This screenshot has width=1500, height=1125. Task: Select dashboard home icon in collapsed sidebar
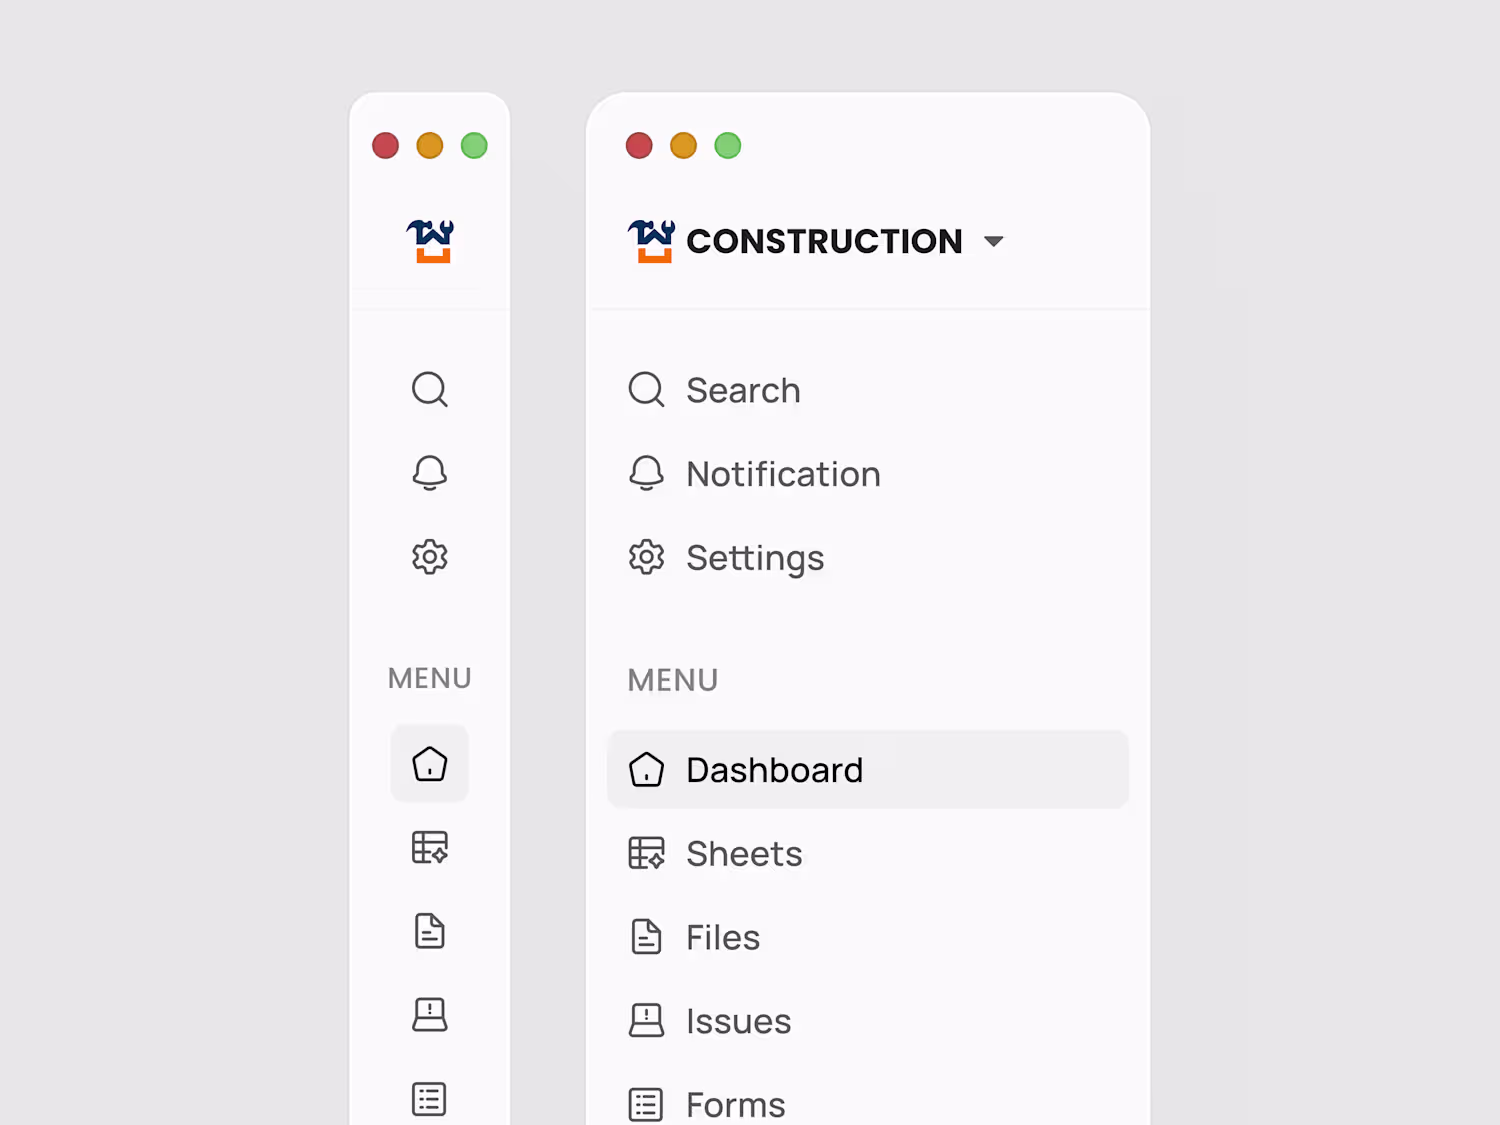[429, 764]
